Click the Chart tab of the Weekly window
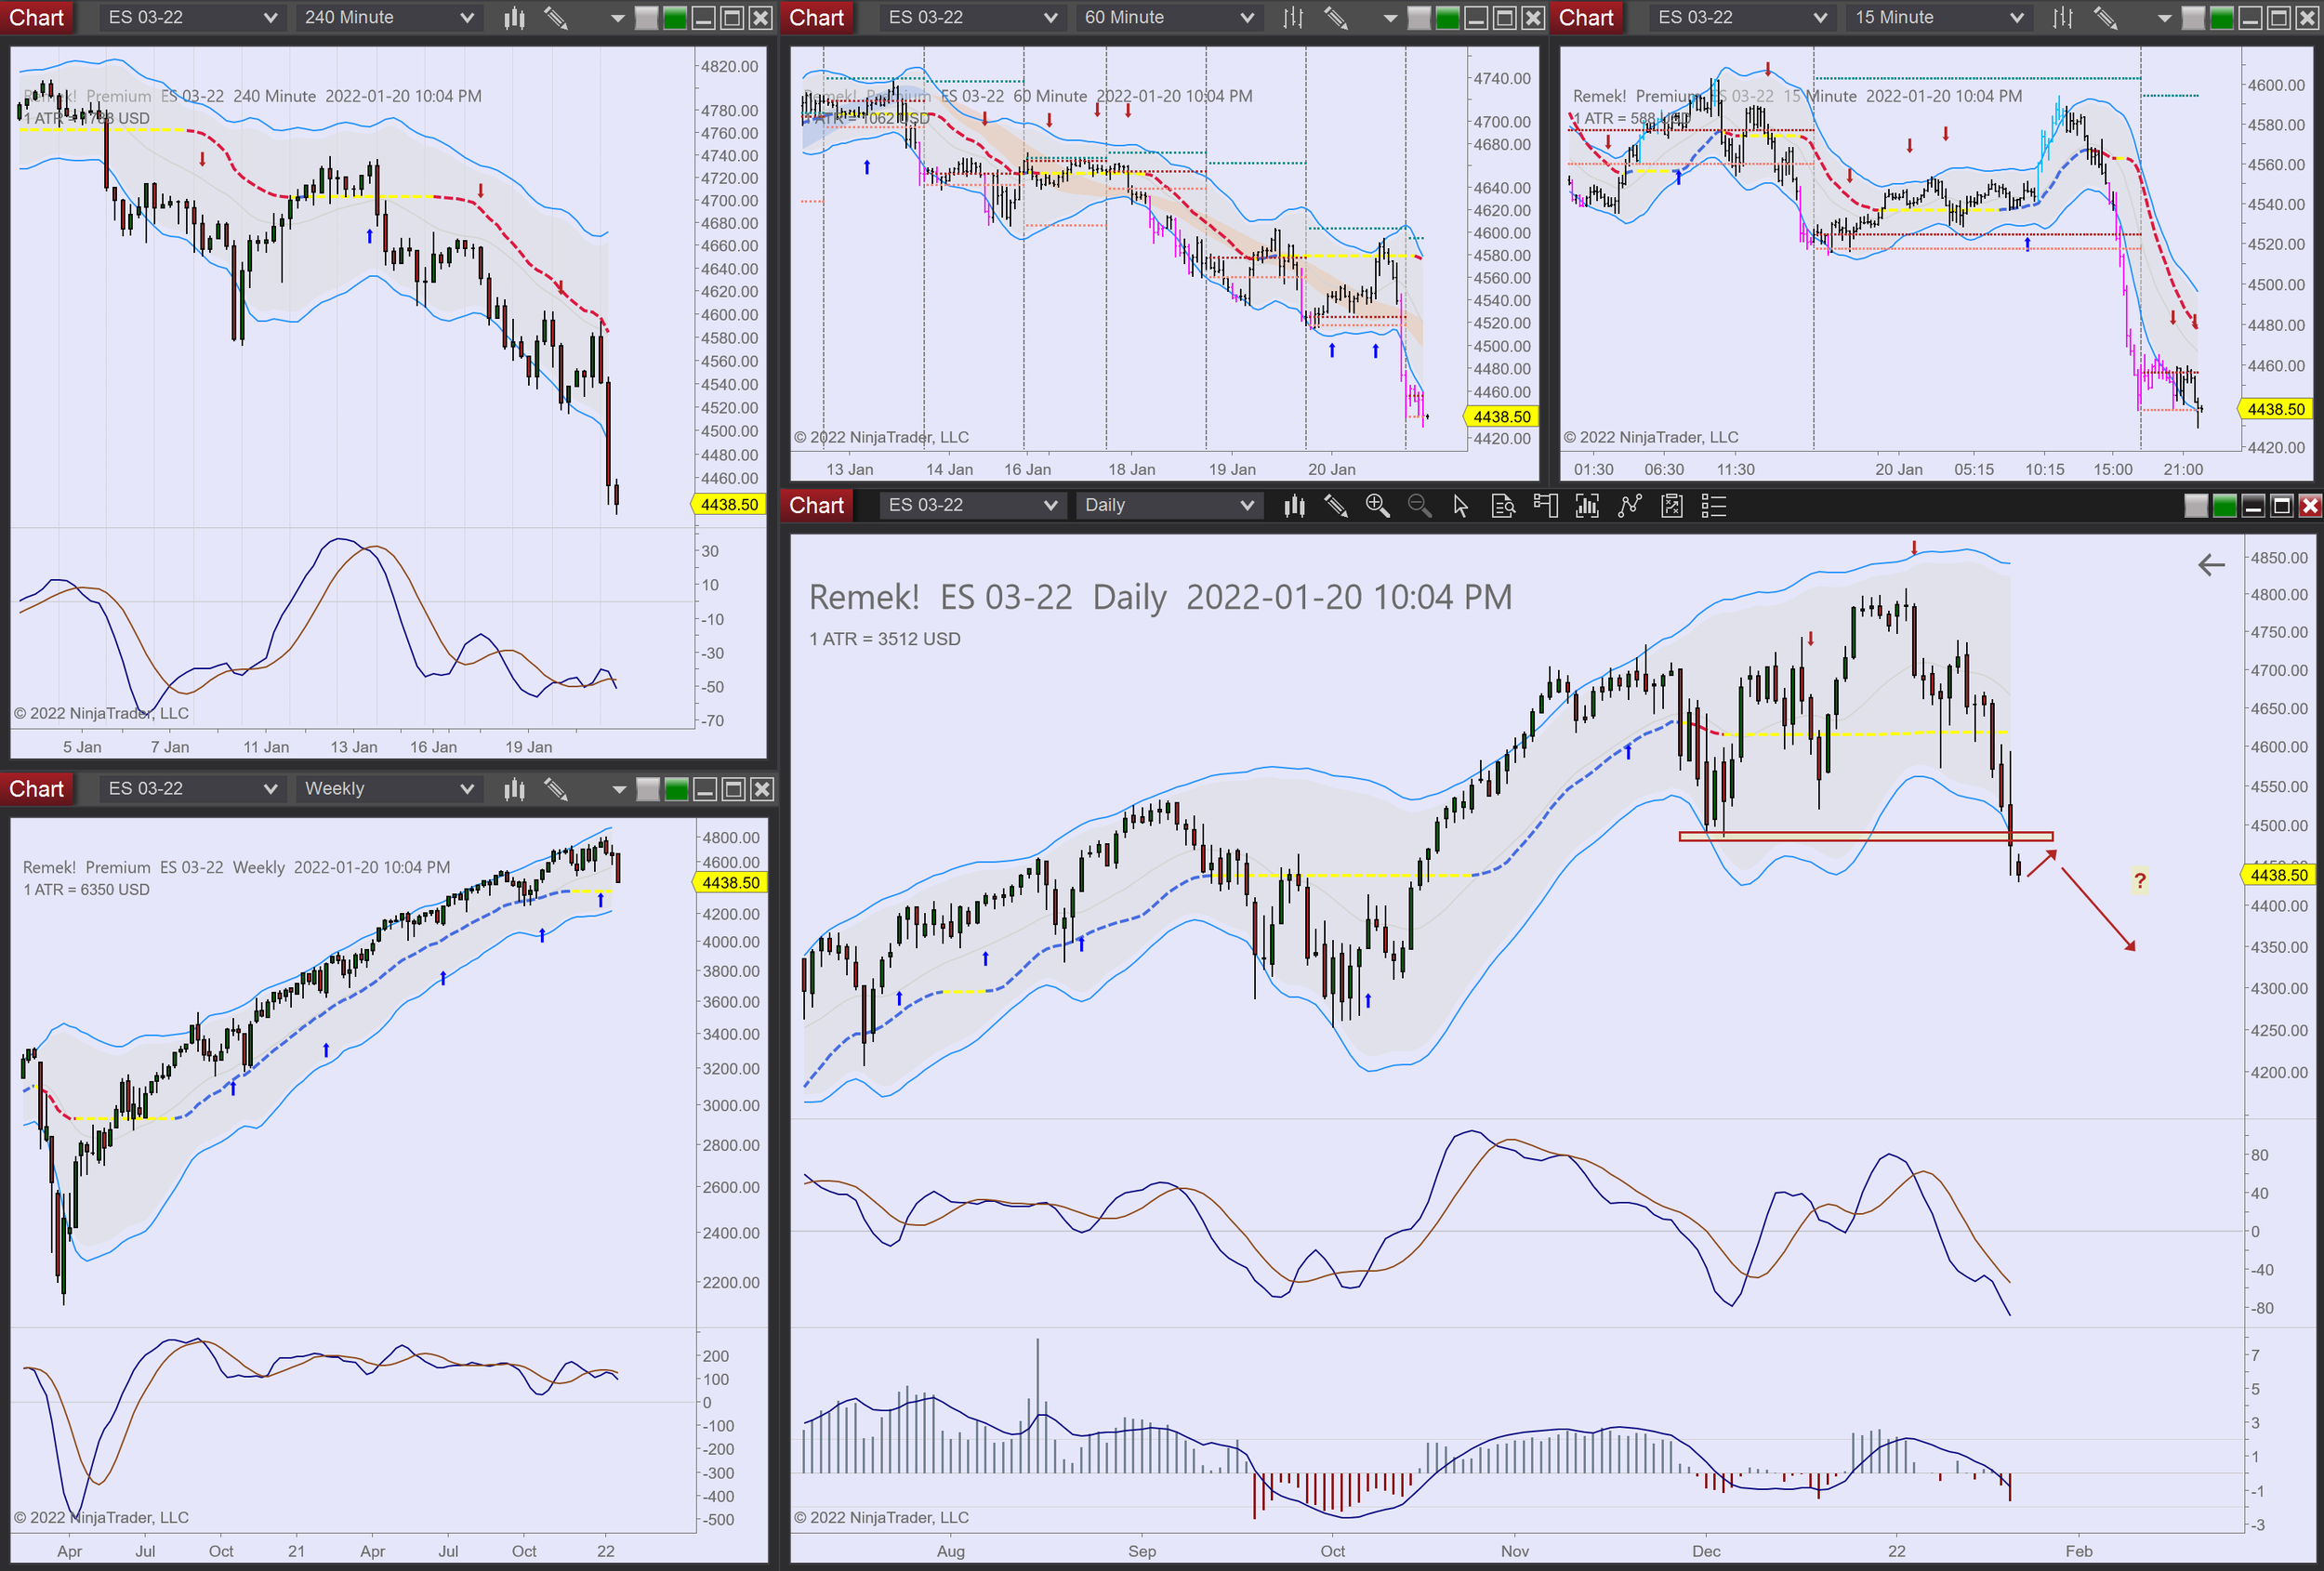2324x1571 pixels. [37, 789]
